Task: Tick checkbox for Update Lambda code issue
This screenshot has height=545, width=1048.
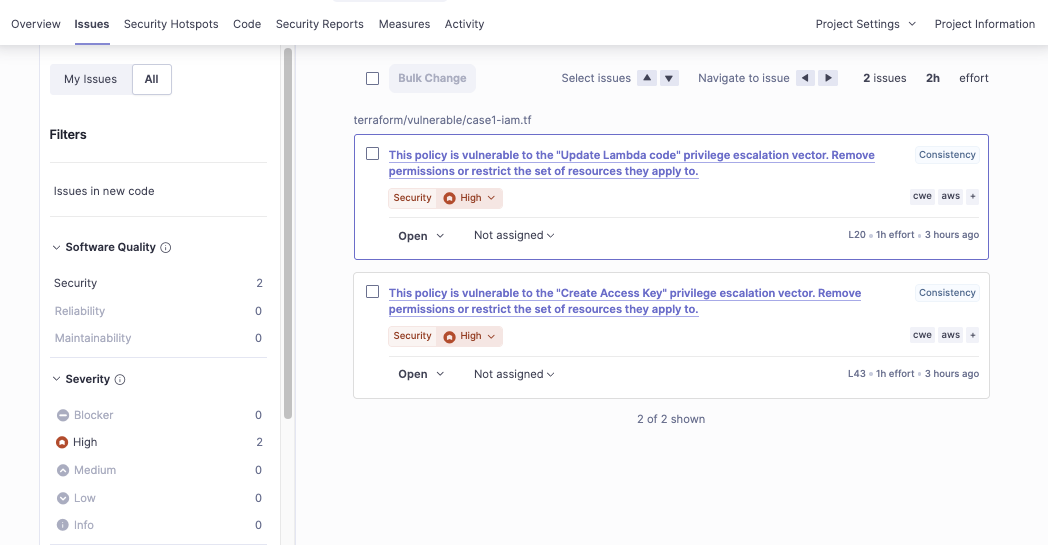Action: pos(372,154)
